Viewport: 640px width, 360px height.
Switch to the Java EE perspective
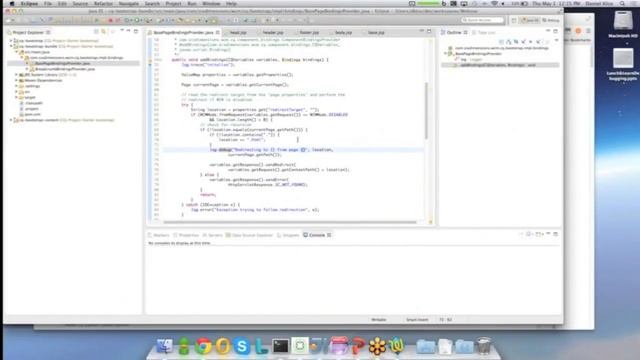tap(529, 20)
